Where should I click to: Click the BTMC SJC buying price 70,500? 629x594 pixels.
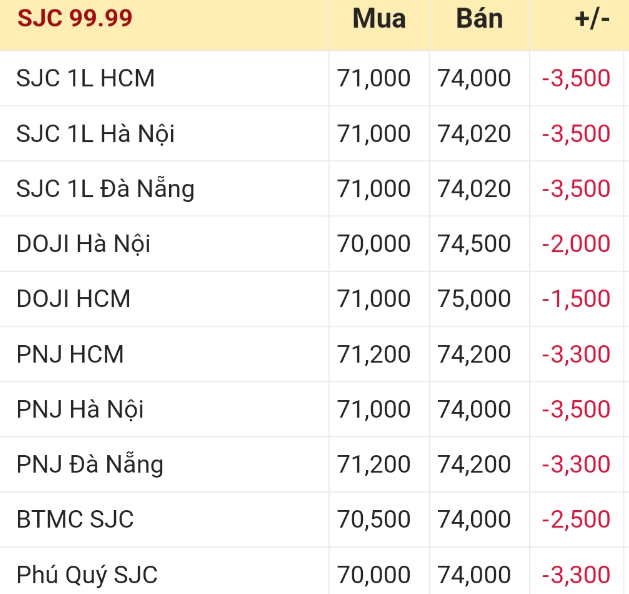374,519
